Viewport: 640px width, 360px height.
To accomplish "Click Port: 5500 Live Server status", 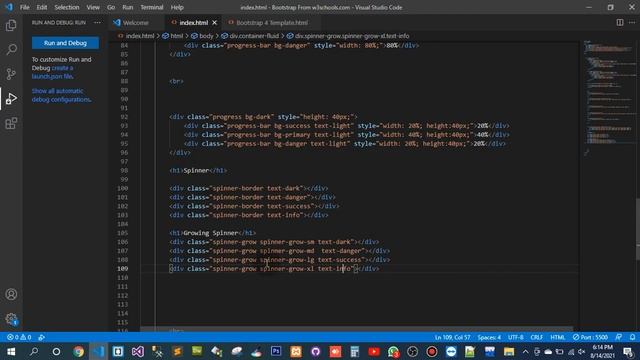I will point(590,337).
